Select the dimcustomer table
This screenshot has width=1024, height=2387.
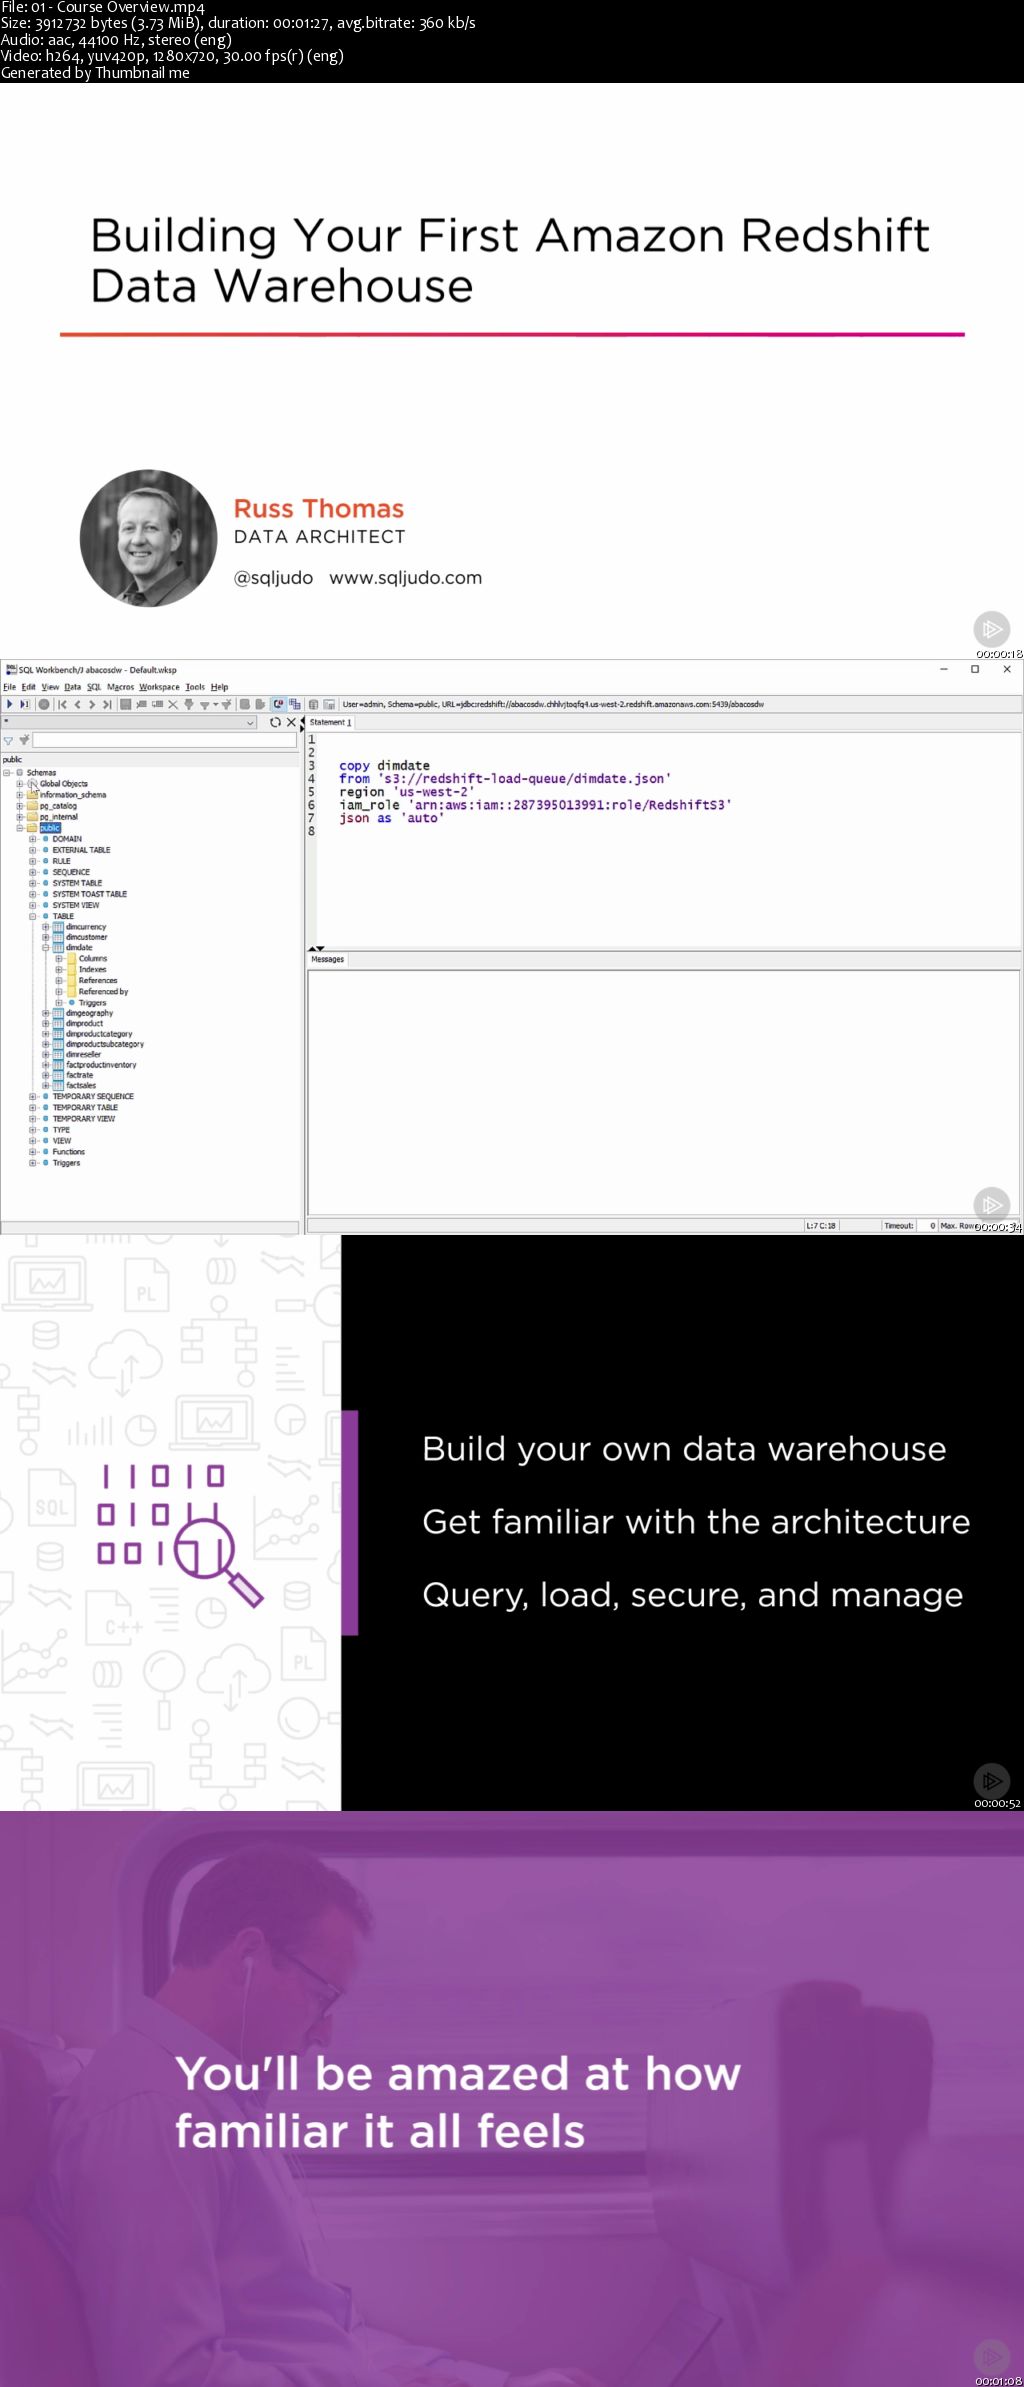[x=86, y=937]
